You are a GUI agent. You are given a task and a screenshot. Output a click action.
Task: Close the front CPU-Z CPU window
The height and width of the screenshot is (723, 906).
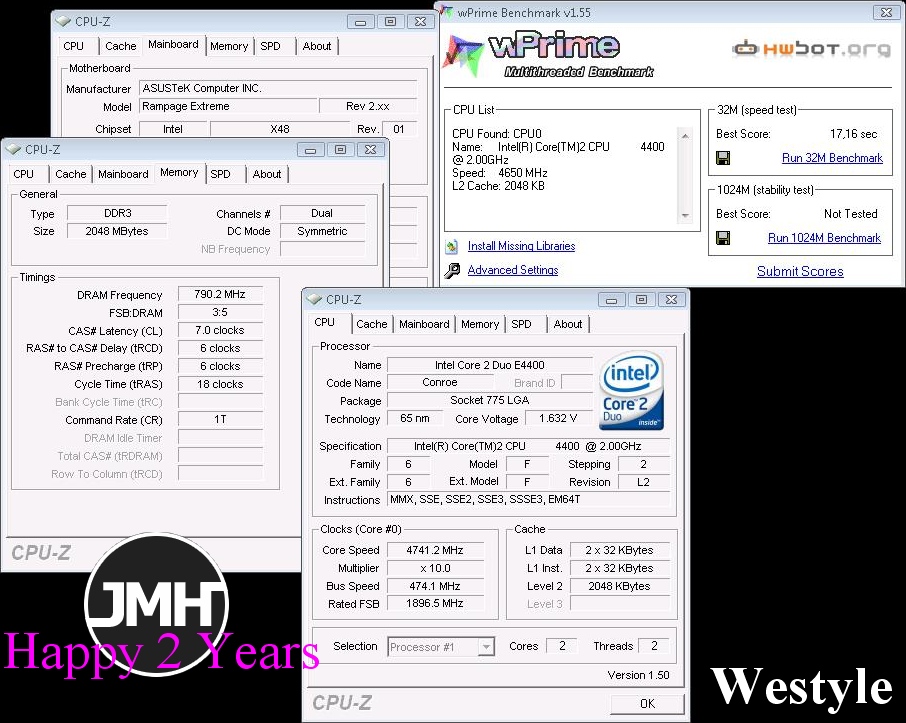671,299
